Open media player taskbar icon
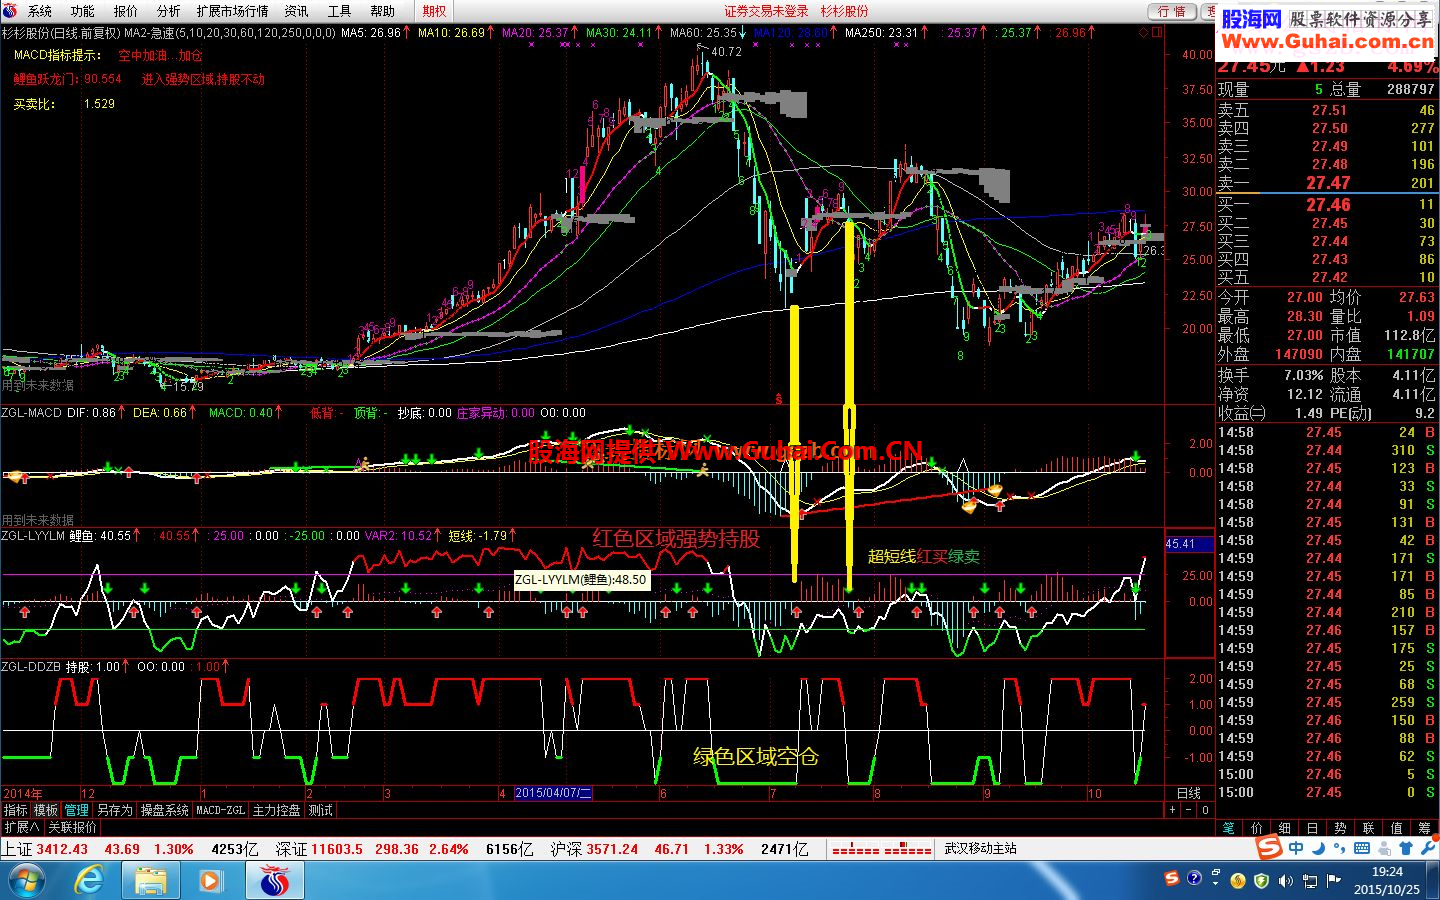The height and width of the screenshot is (900, 1440). coord(211,881)
